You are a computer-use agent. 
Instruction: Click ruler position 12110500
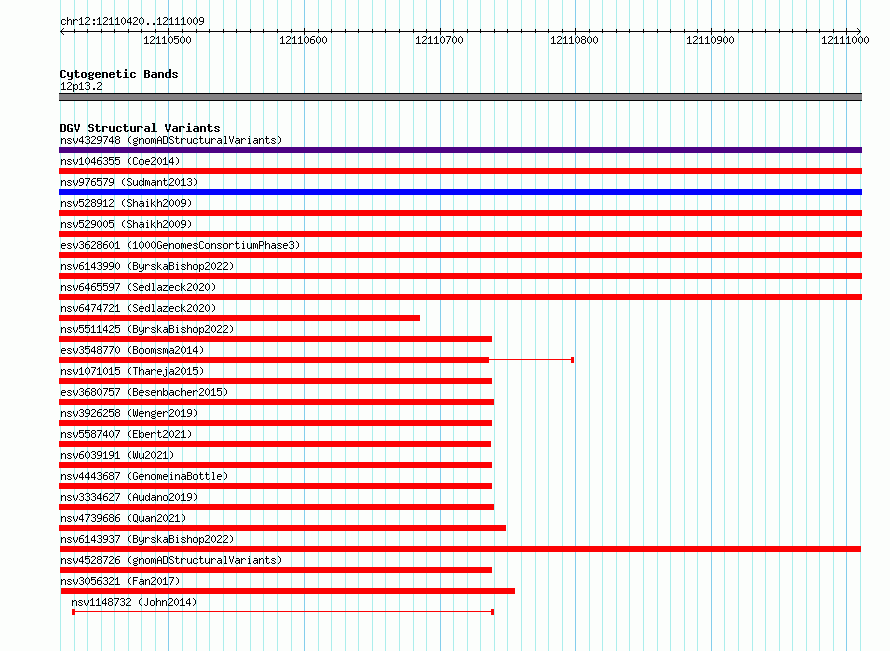[167, 40]
